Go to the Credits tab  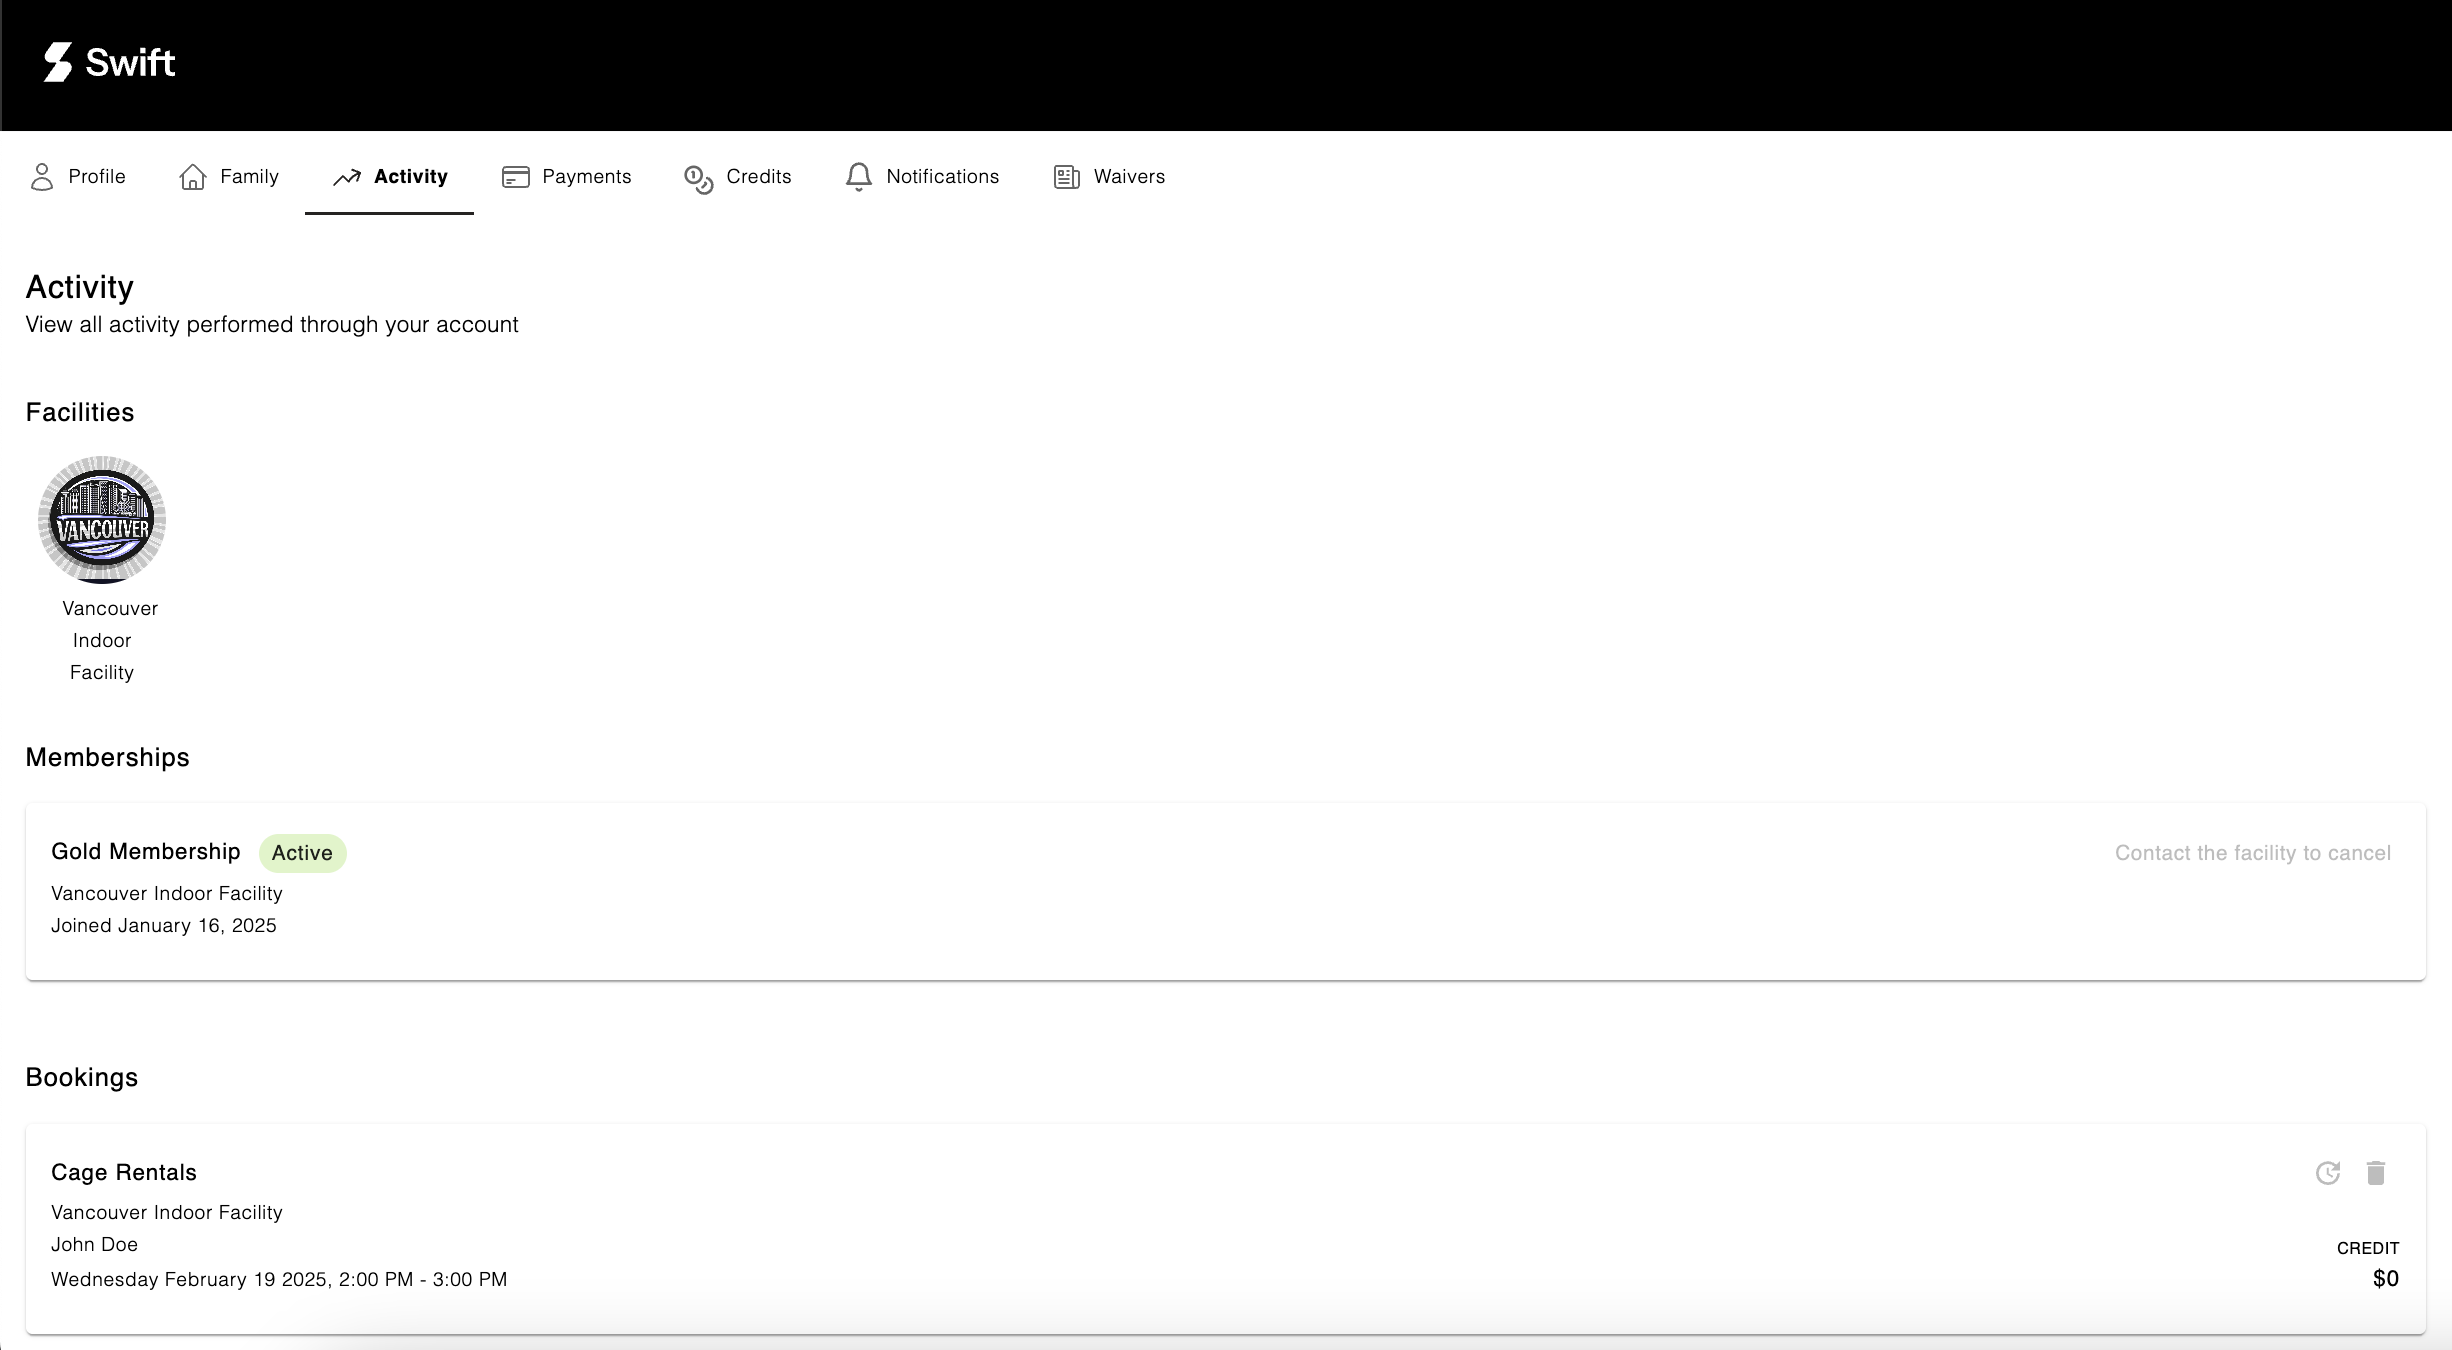[758, 177]
